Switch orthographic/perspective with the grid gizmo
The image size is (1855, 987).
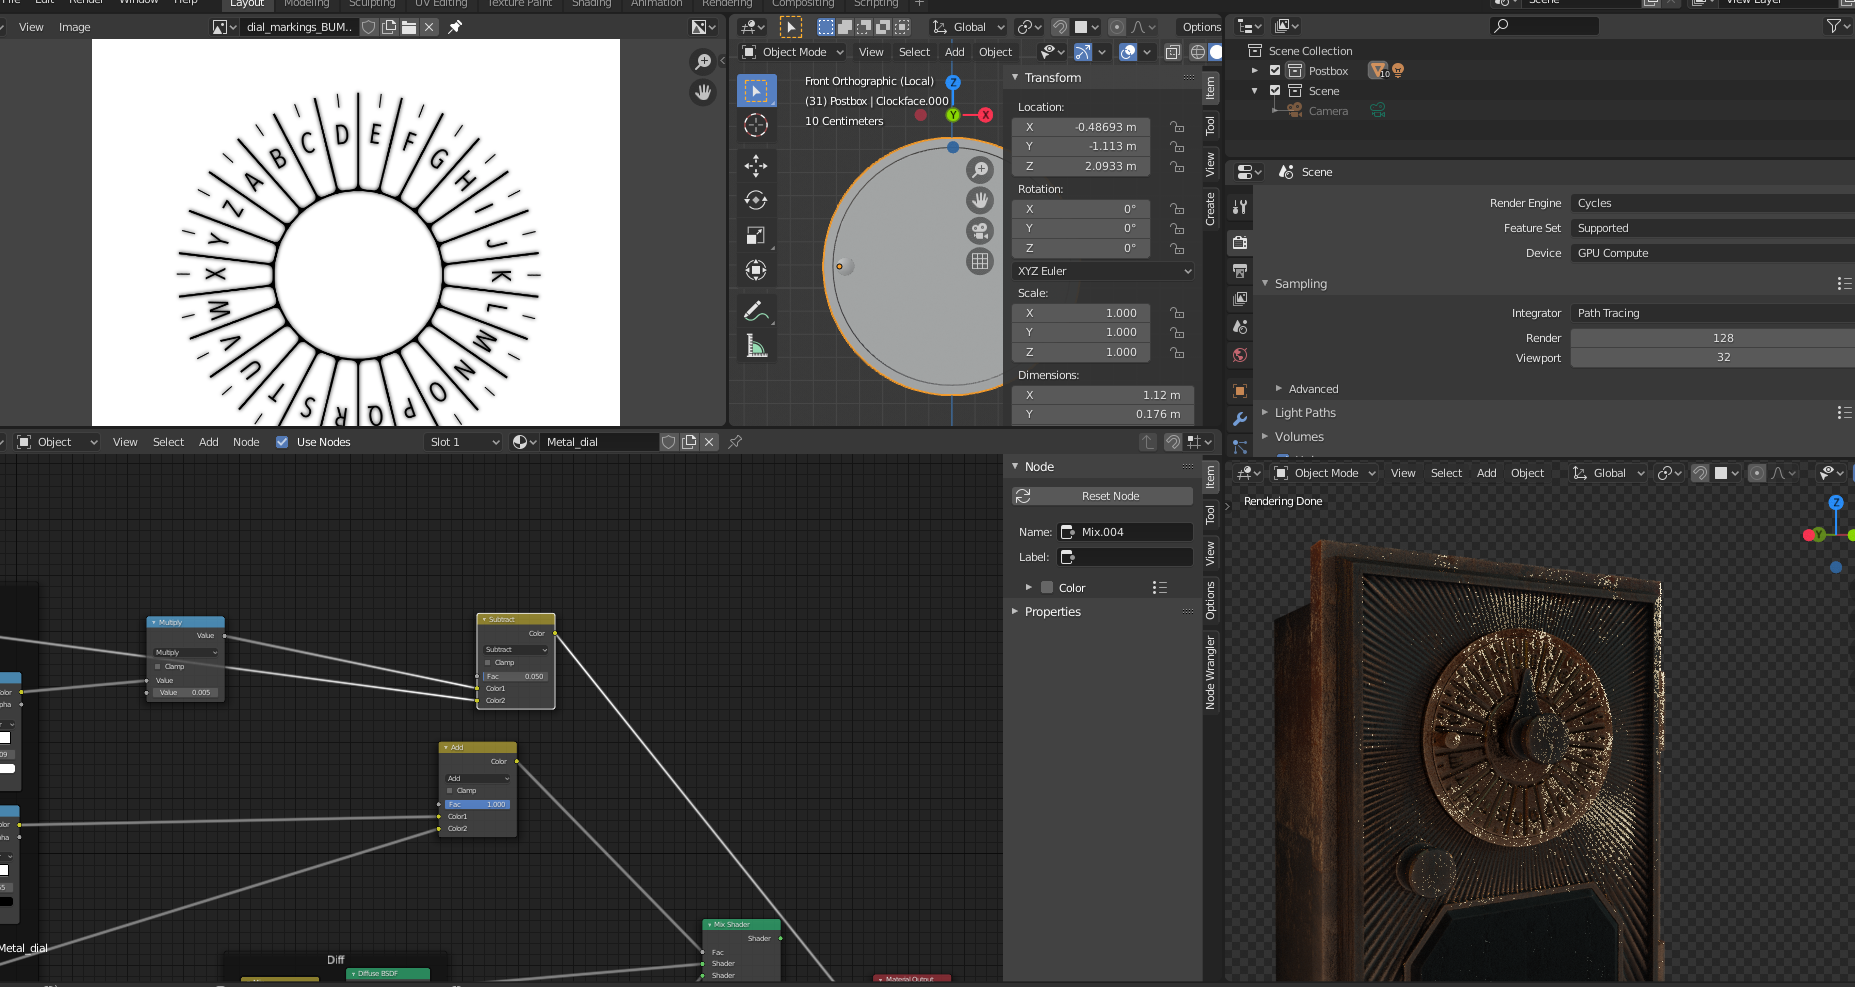(x=980, y=261)
